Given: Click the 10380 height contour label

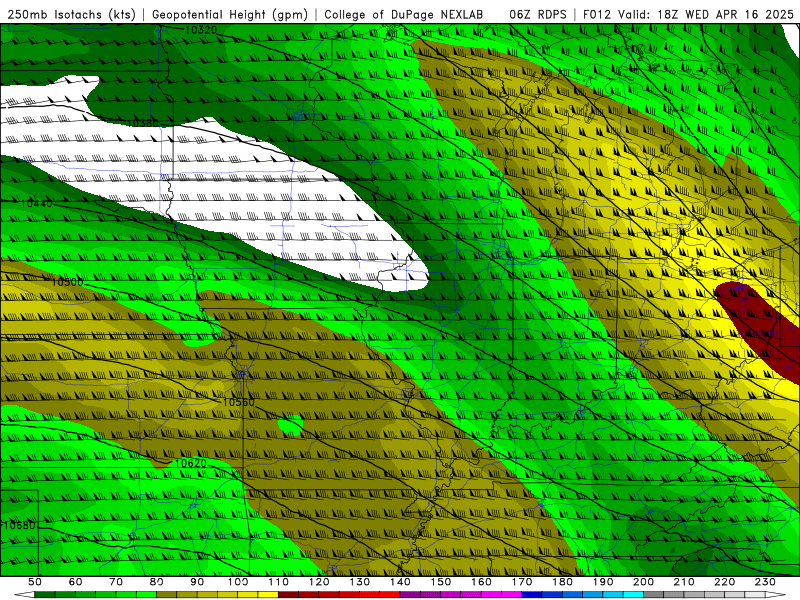Looking at the screenshot, I should click(x=142, y=123).
